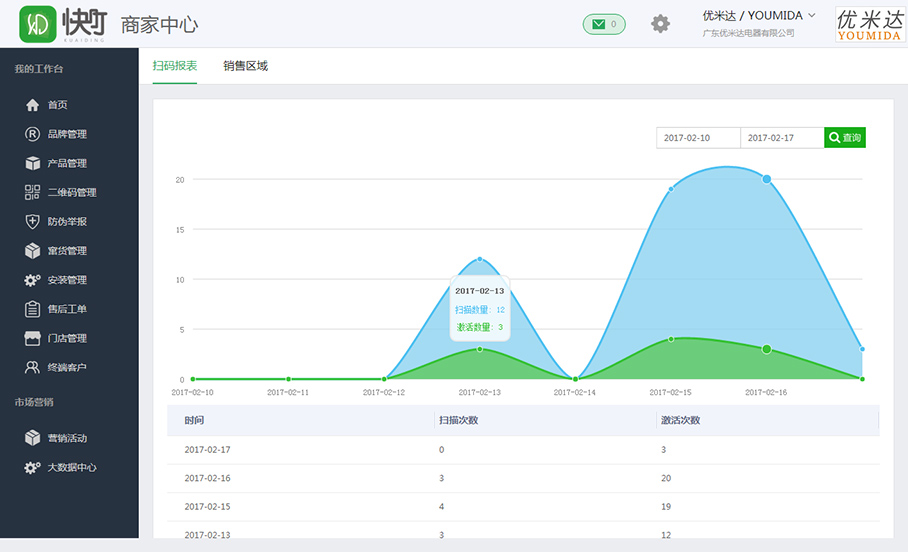Image resolution: width=908 pixels, height=552 pixels.
Task: Click the QR code icon for 二维码管理
Action: tap(32, 192)
